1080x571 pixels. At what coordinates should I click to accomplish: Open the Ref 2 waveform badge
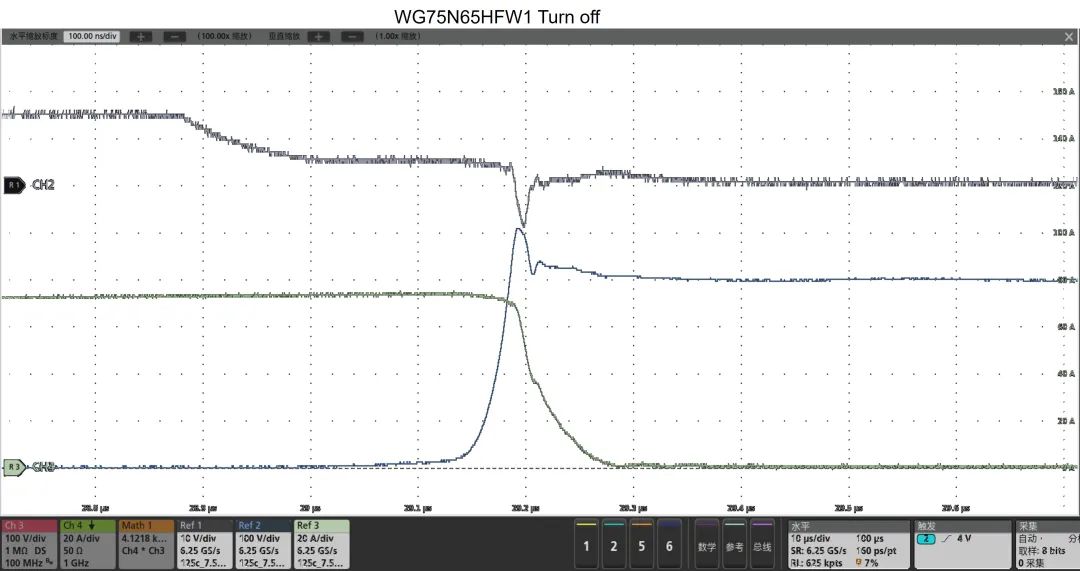point(264,544)
